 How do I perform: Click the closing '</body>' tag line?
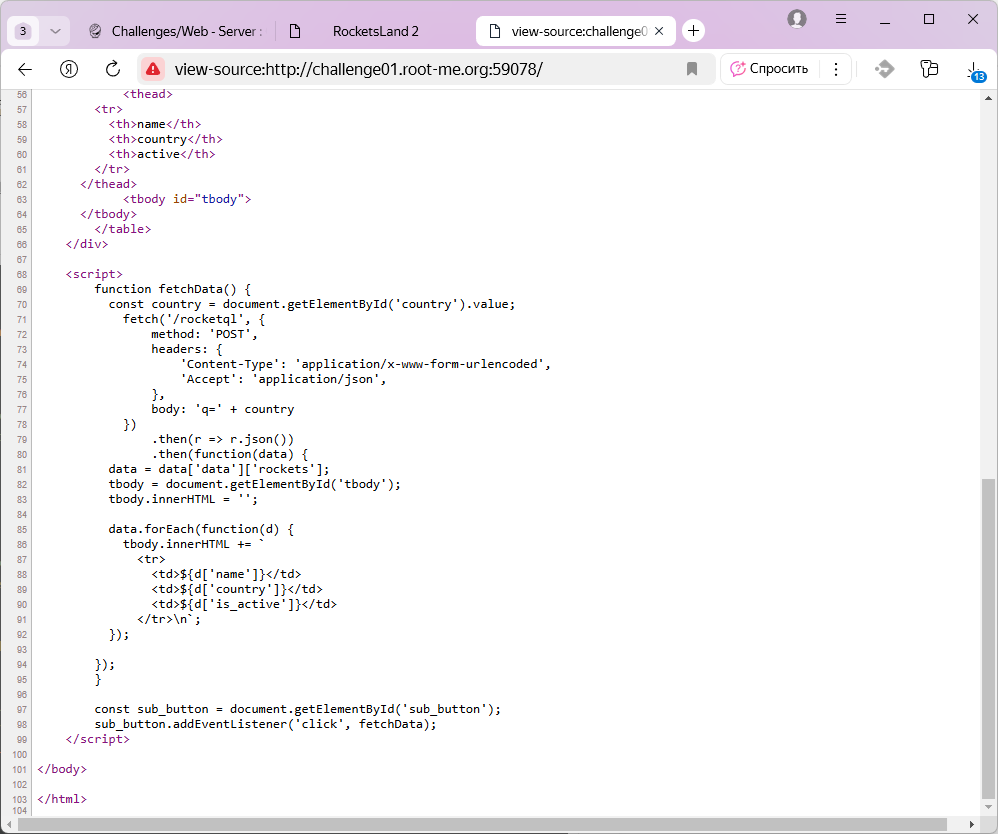[x=62, y=769]
